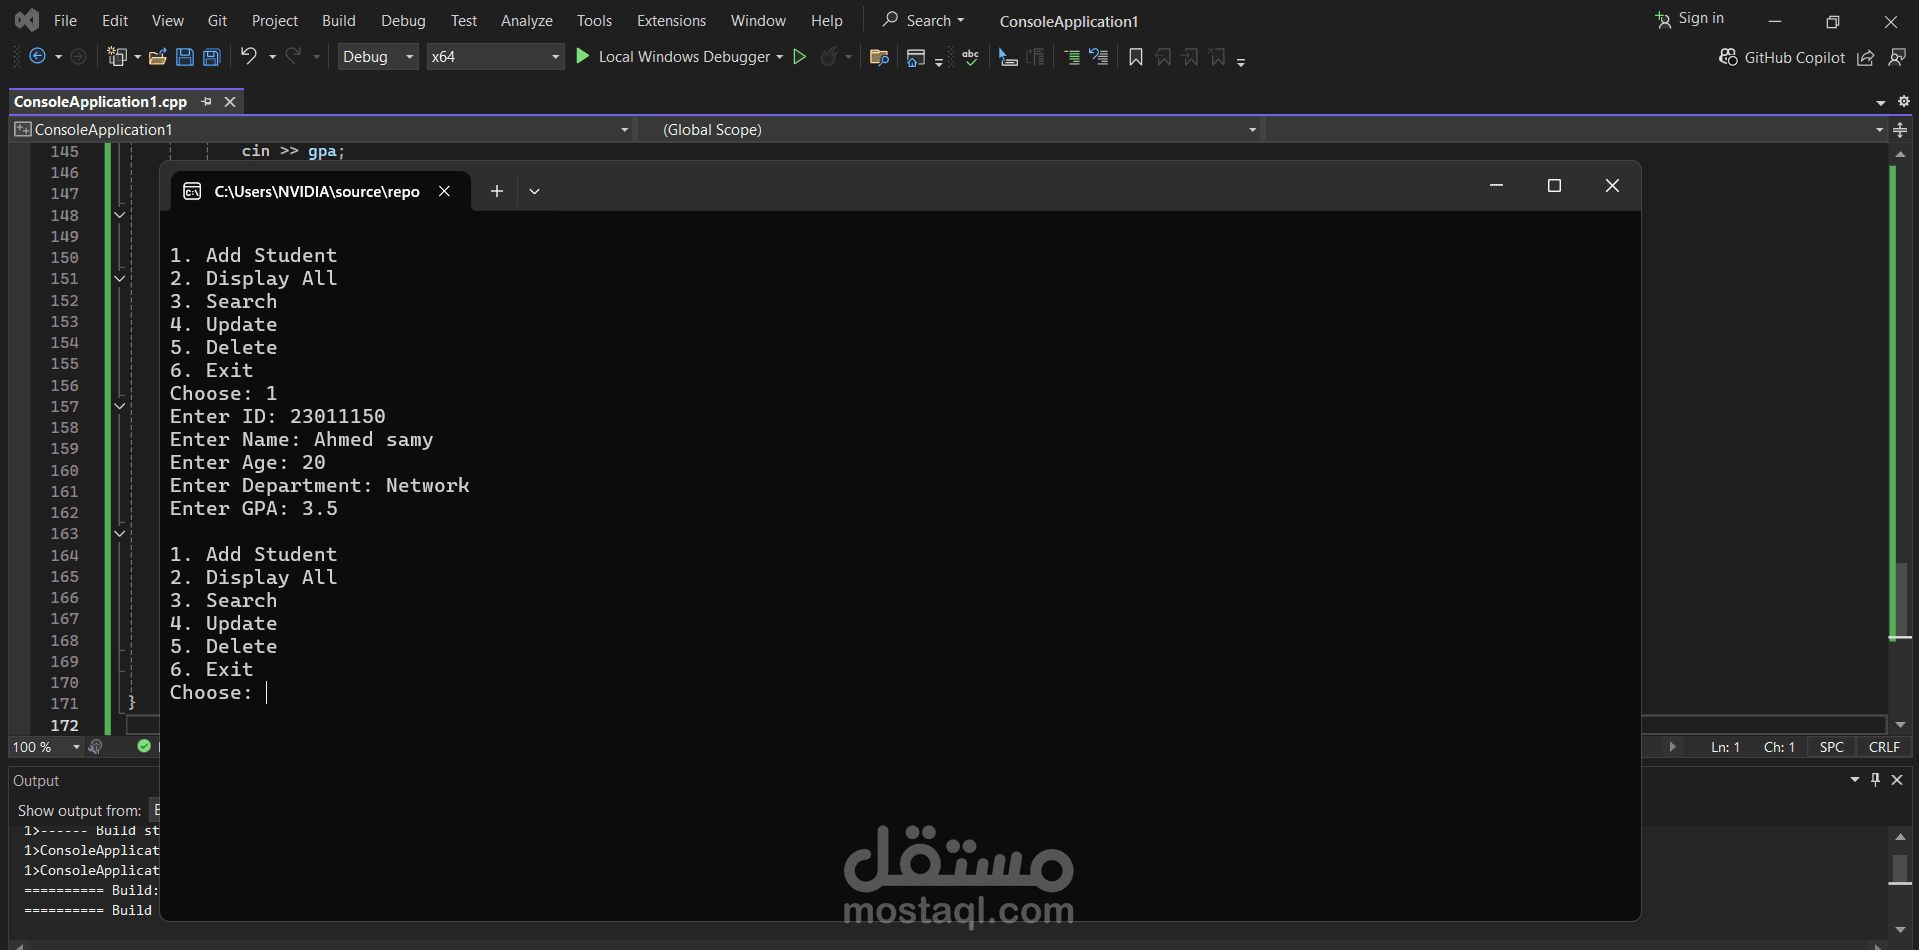Click the Visual Studio logo icon
Viewport: 1919px width, 950px height.
(27, 19)
